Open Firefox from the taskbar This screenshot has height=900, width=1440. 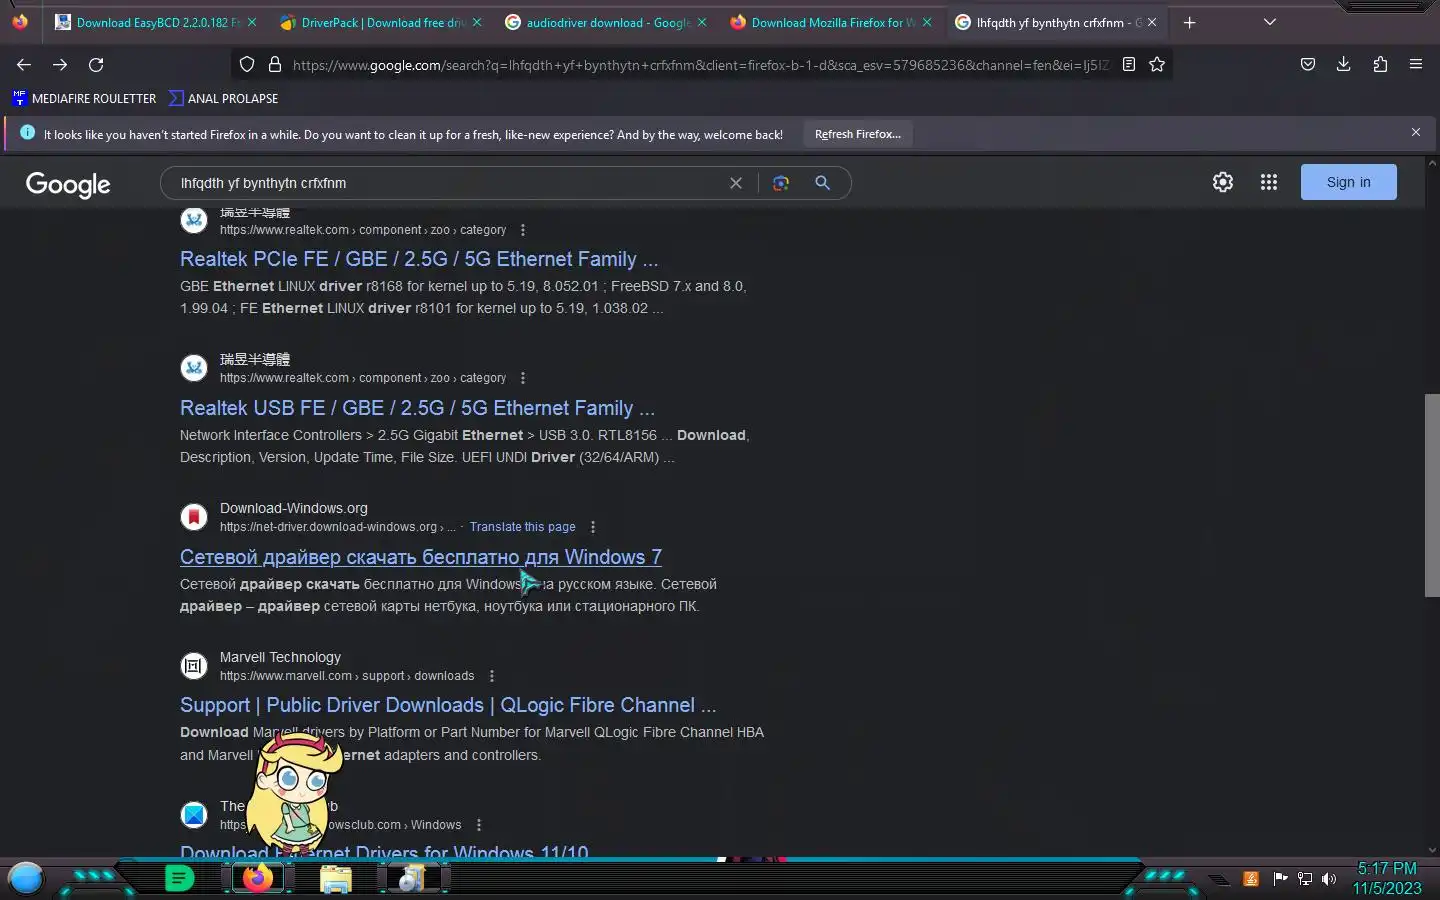click(x=259, y=879)
